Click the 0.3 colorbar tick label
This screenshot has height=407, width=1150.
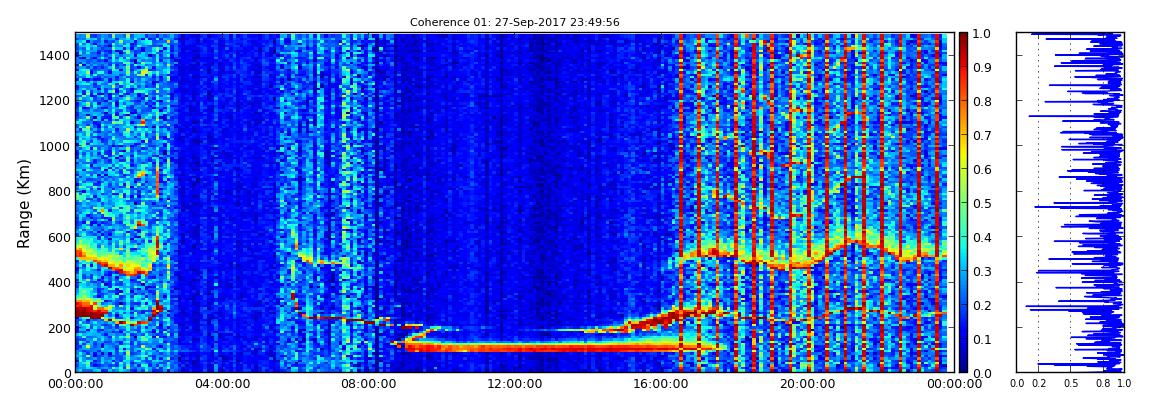[981, 271]
